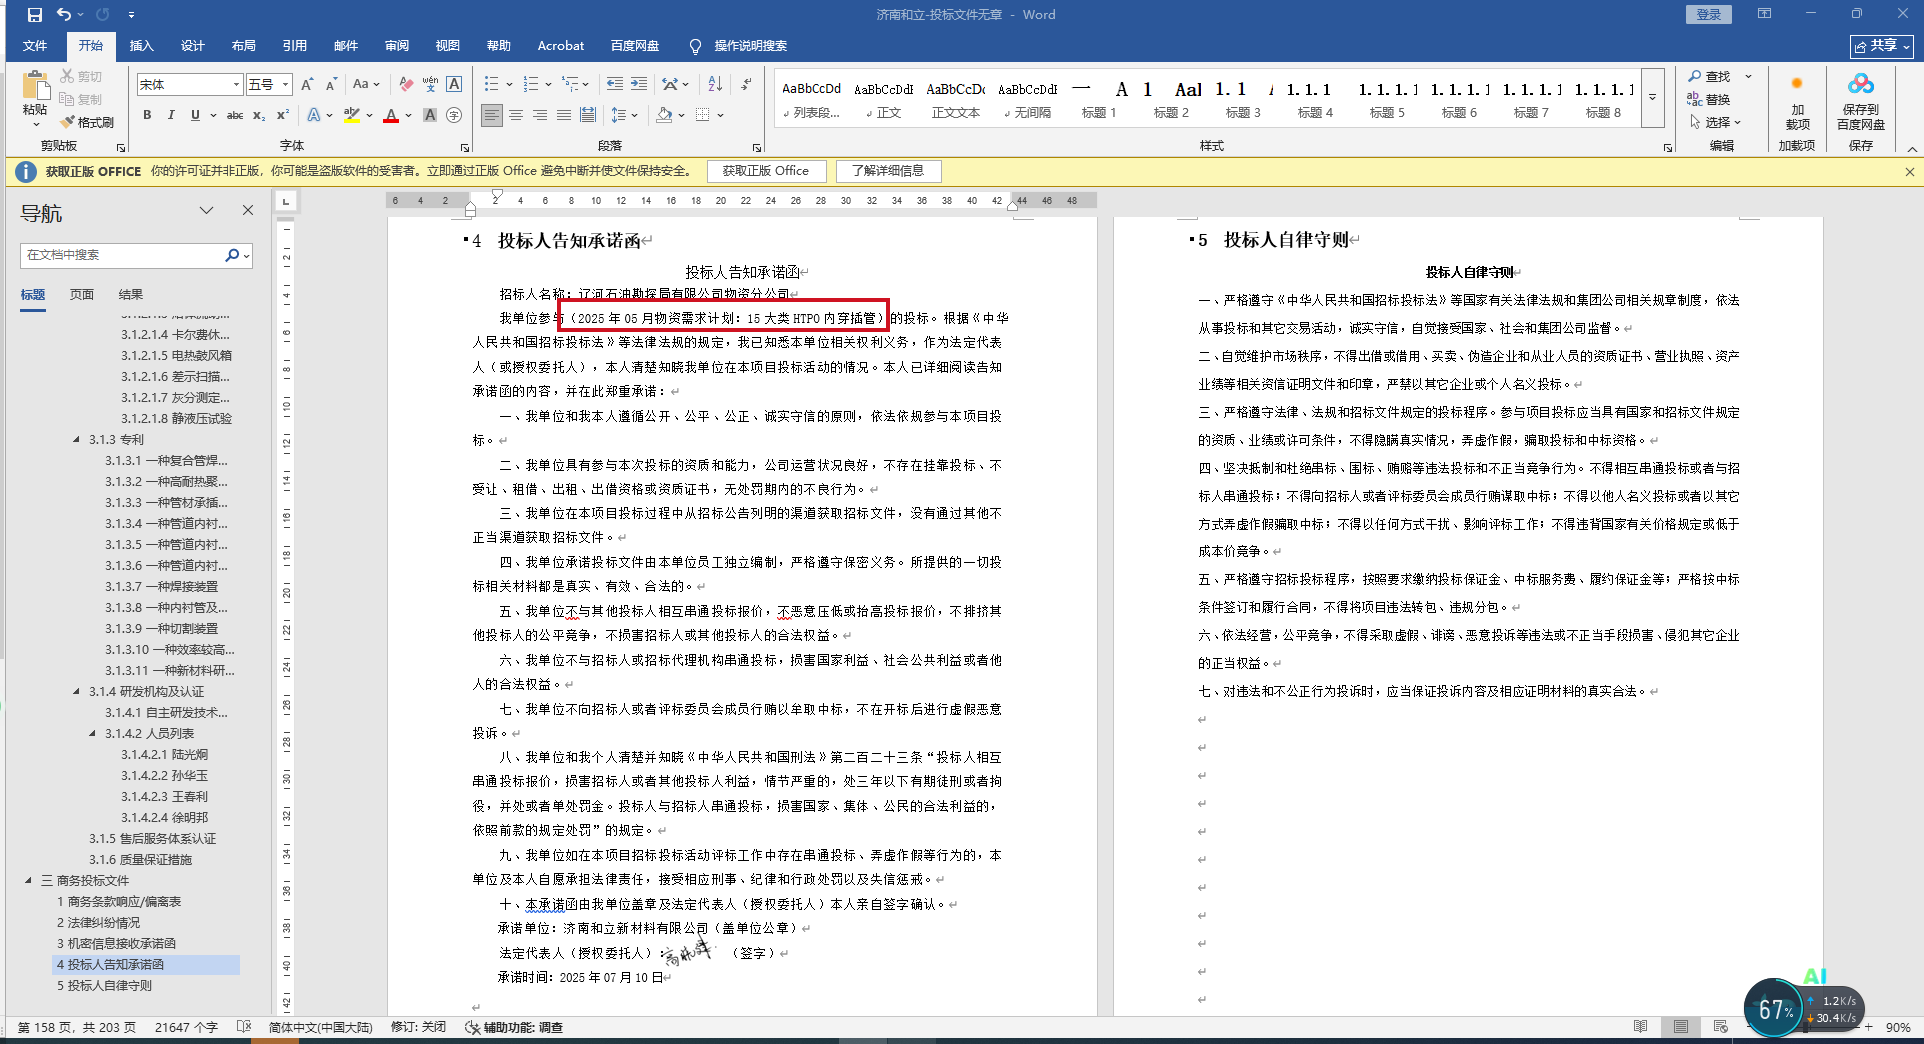This screenshot has width=1924, height=1044.
Task: Click the navigation search field 在文档中搜索
Action: pyautogui.click(x=121, y=255)
